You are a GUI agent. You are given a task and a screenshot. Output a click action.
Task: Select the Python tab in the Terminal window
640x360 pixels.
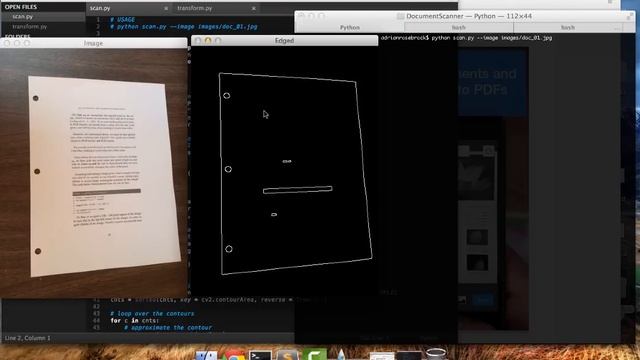click(x=350, y=27)
